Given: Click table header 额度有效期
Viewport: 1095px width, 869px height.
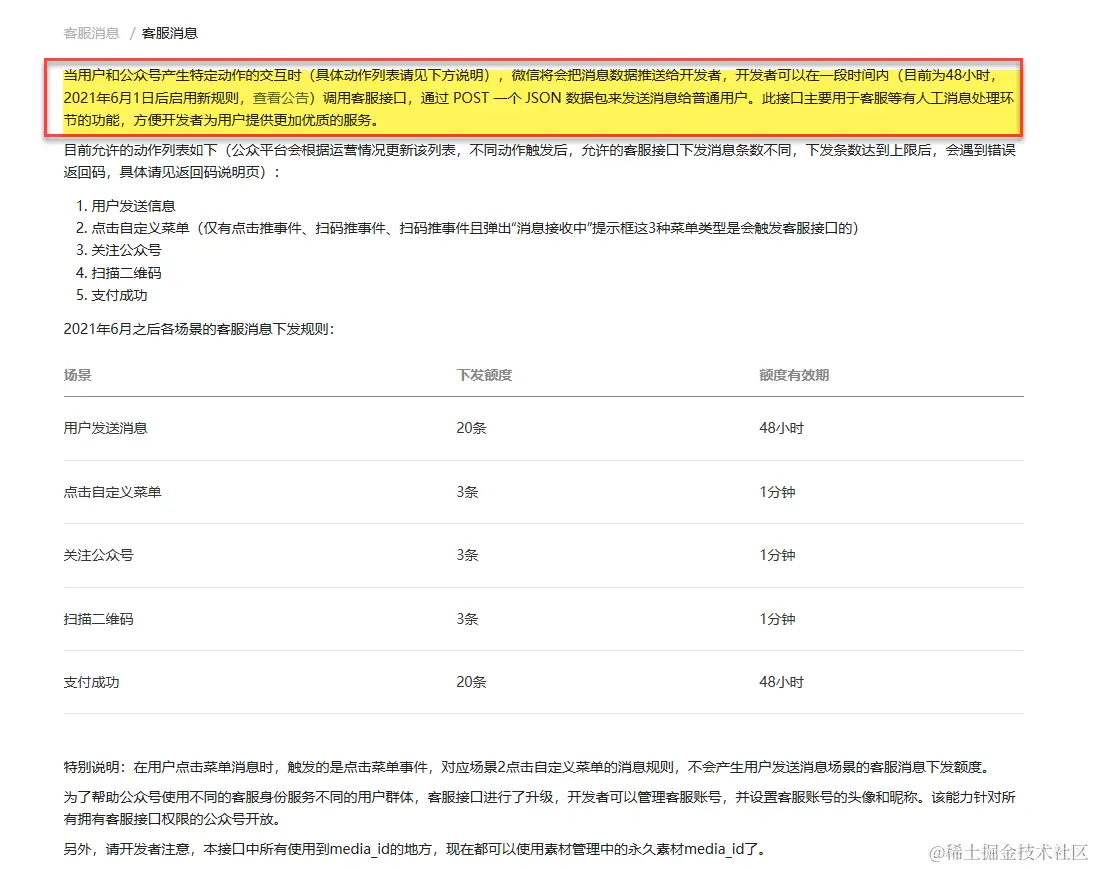Looking at the screenshot, I should [794, 375].
